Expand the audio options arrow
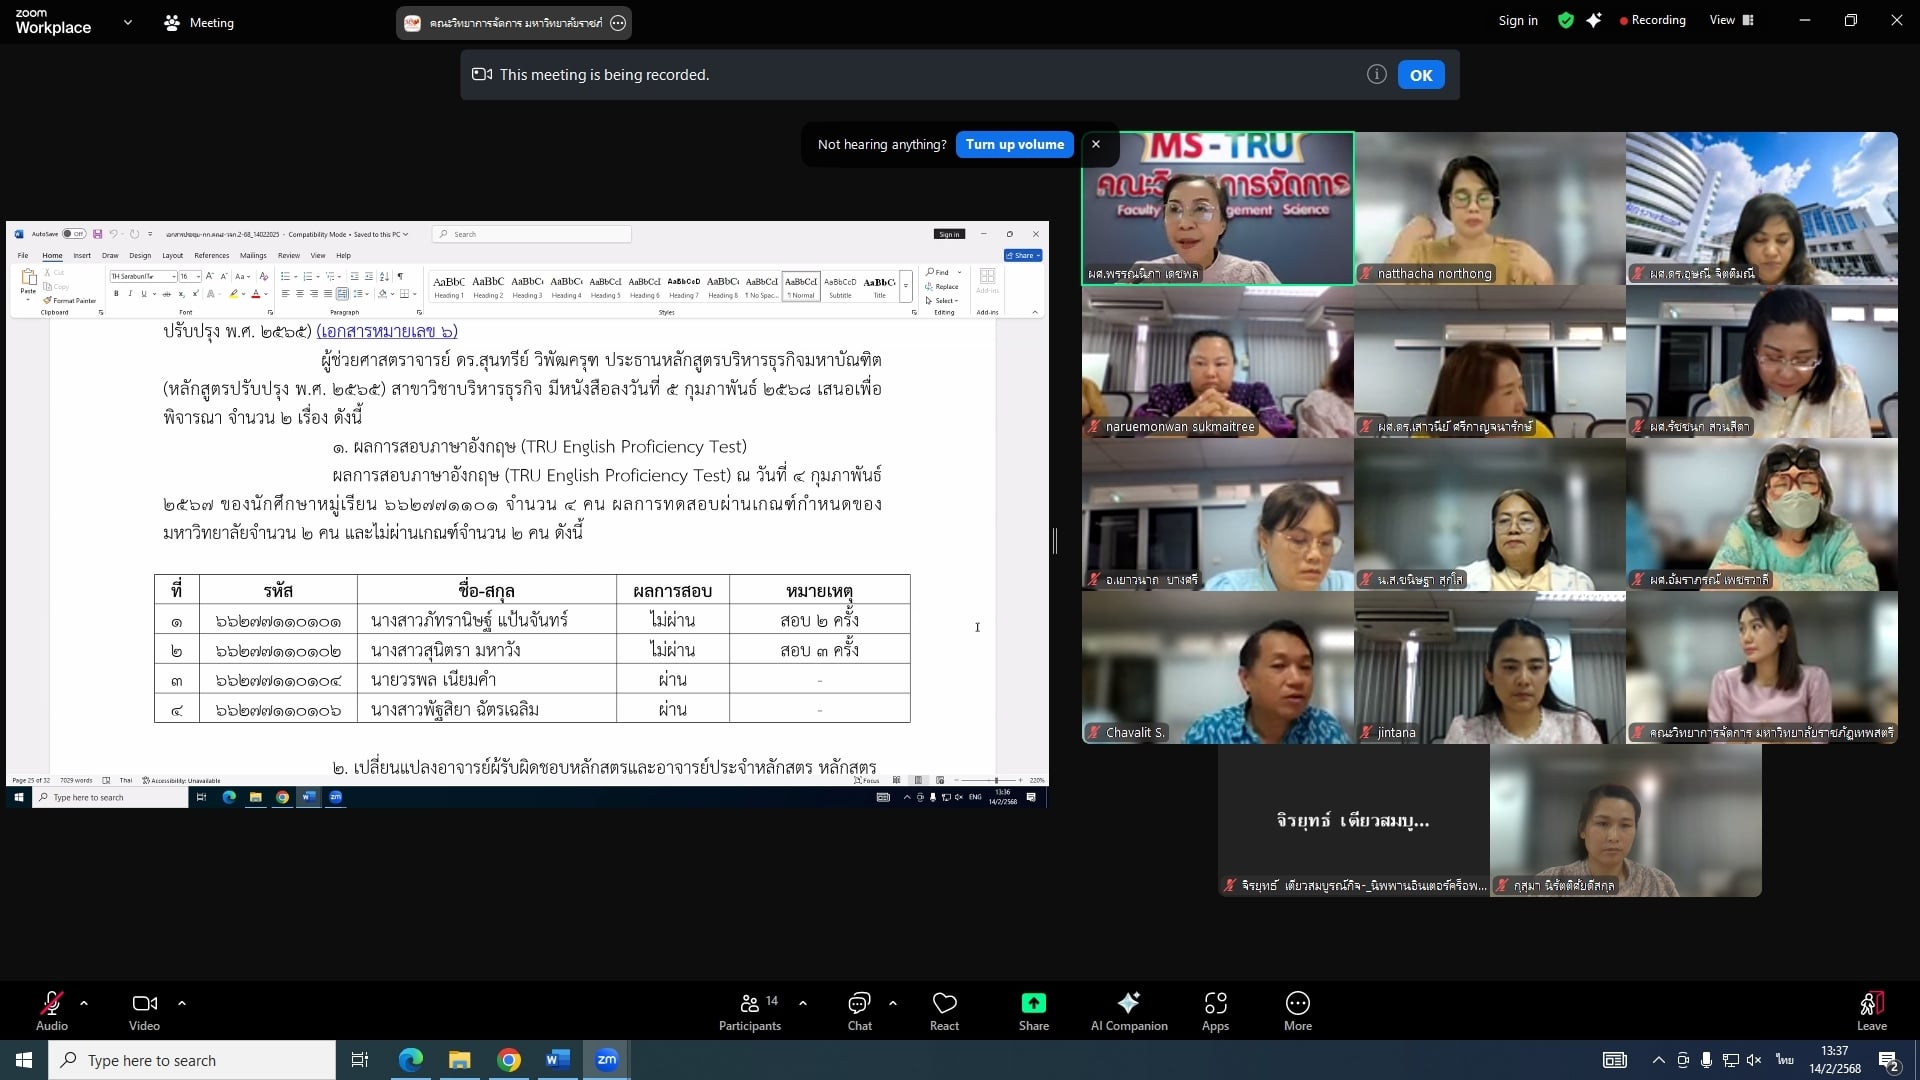This screenshot has height=1080, width=1920. click(x=84, y=1002)
